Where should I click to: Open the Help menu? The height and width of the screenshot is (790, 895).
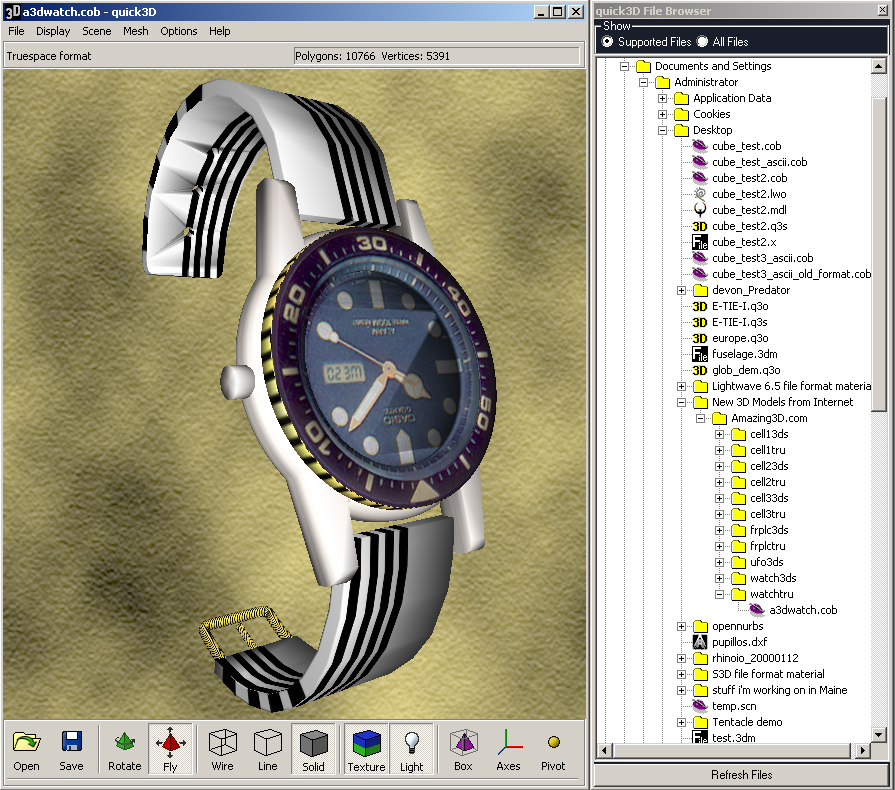[219, 31]
